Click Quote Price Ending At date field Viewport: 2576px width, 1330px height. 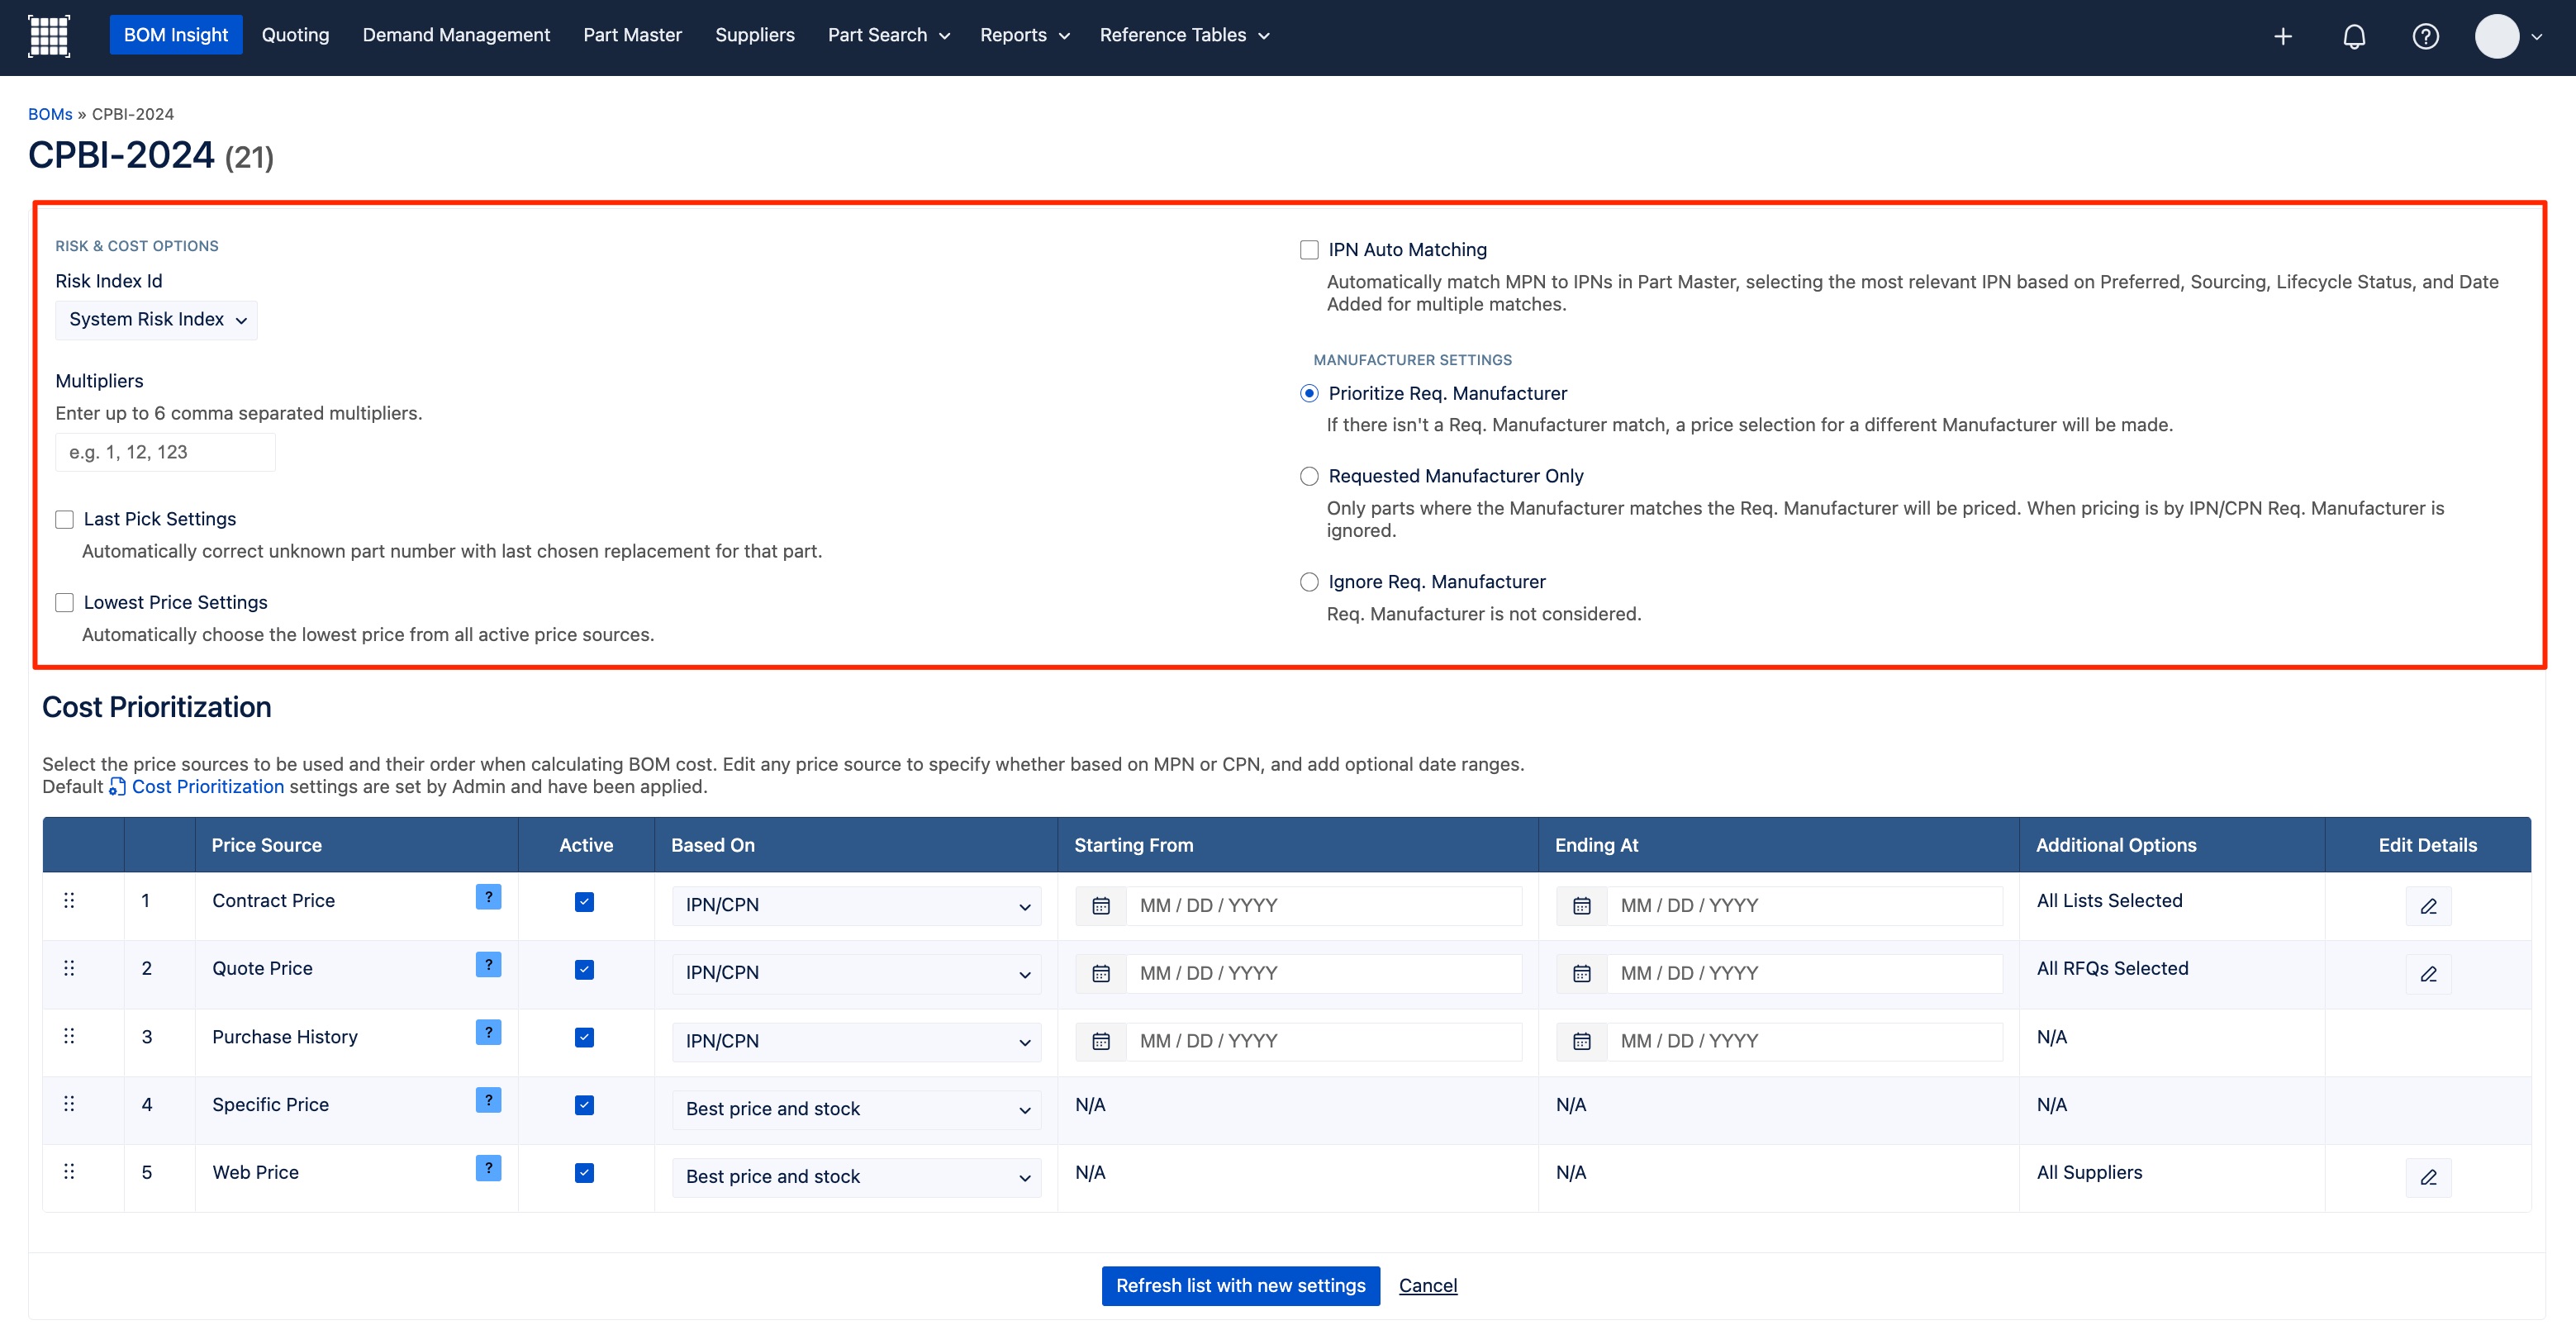[x=1805, y=974]
